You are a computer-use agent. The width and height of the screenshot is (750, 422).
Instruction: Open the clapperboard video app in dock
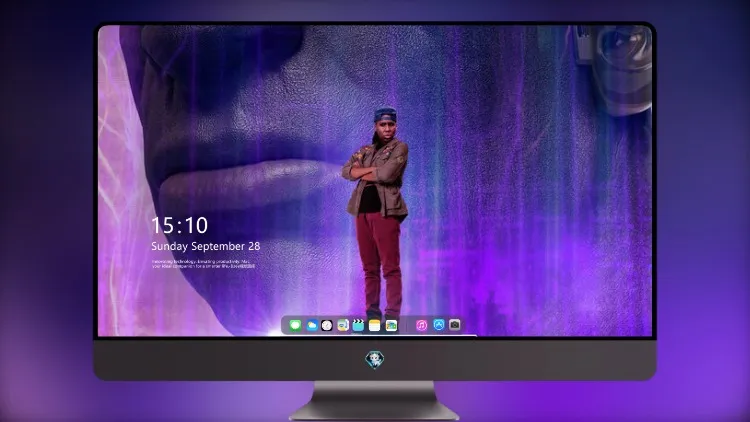point(358,325)
